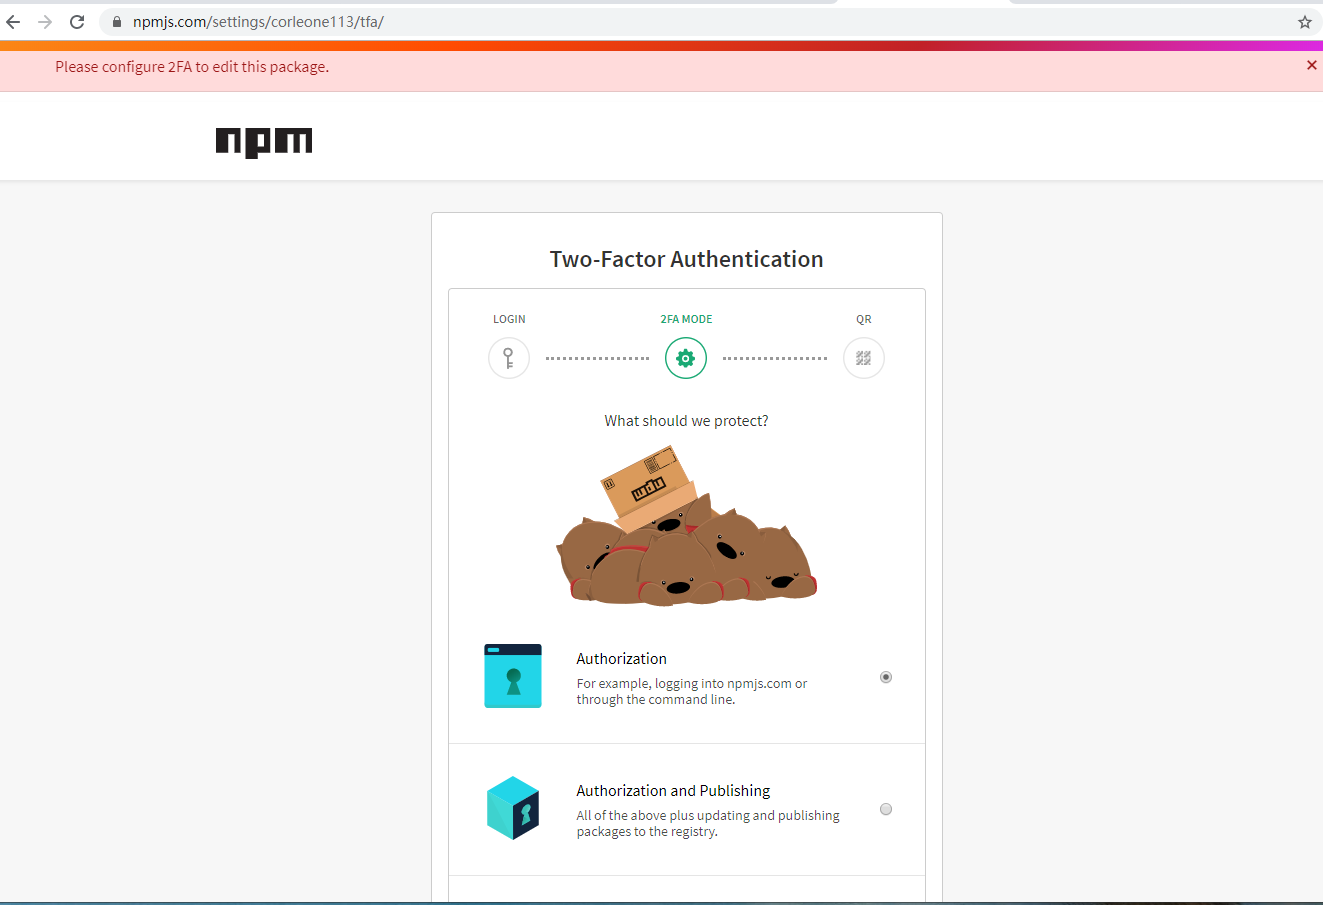Screen dimensions: 1323x905
Task: Click the "2FA MODE" step label
Action: coord(686,319)
